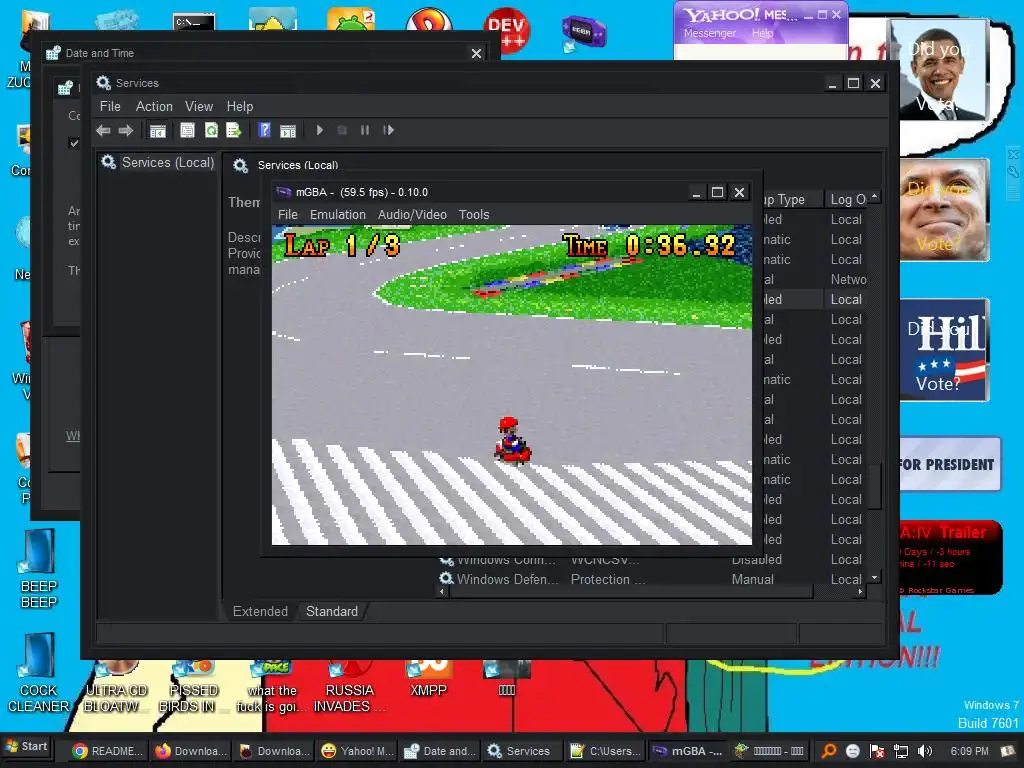The height and width of the screenshot is (768, 1024).
Task: Click the vertical scrollbar thumb in services list
Action: (874, 485)
